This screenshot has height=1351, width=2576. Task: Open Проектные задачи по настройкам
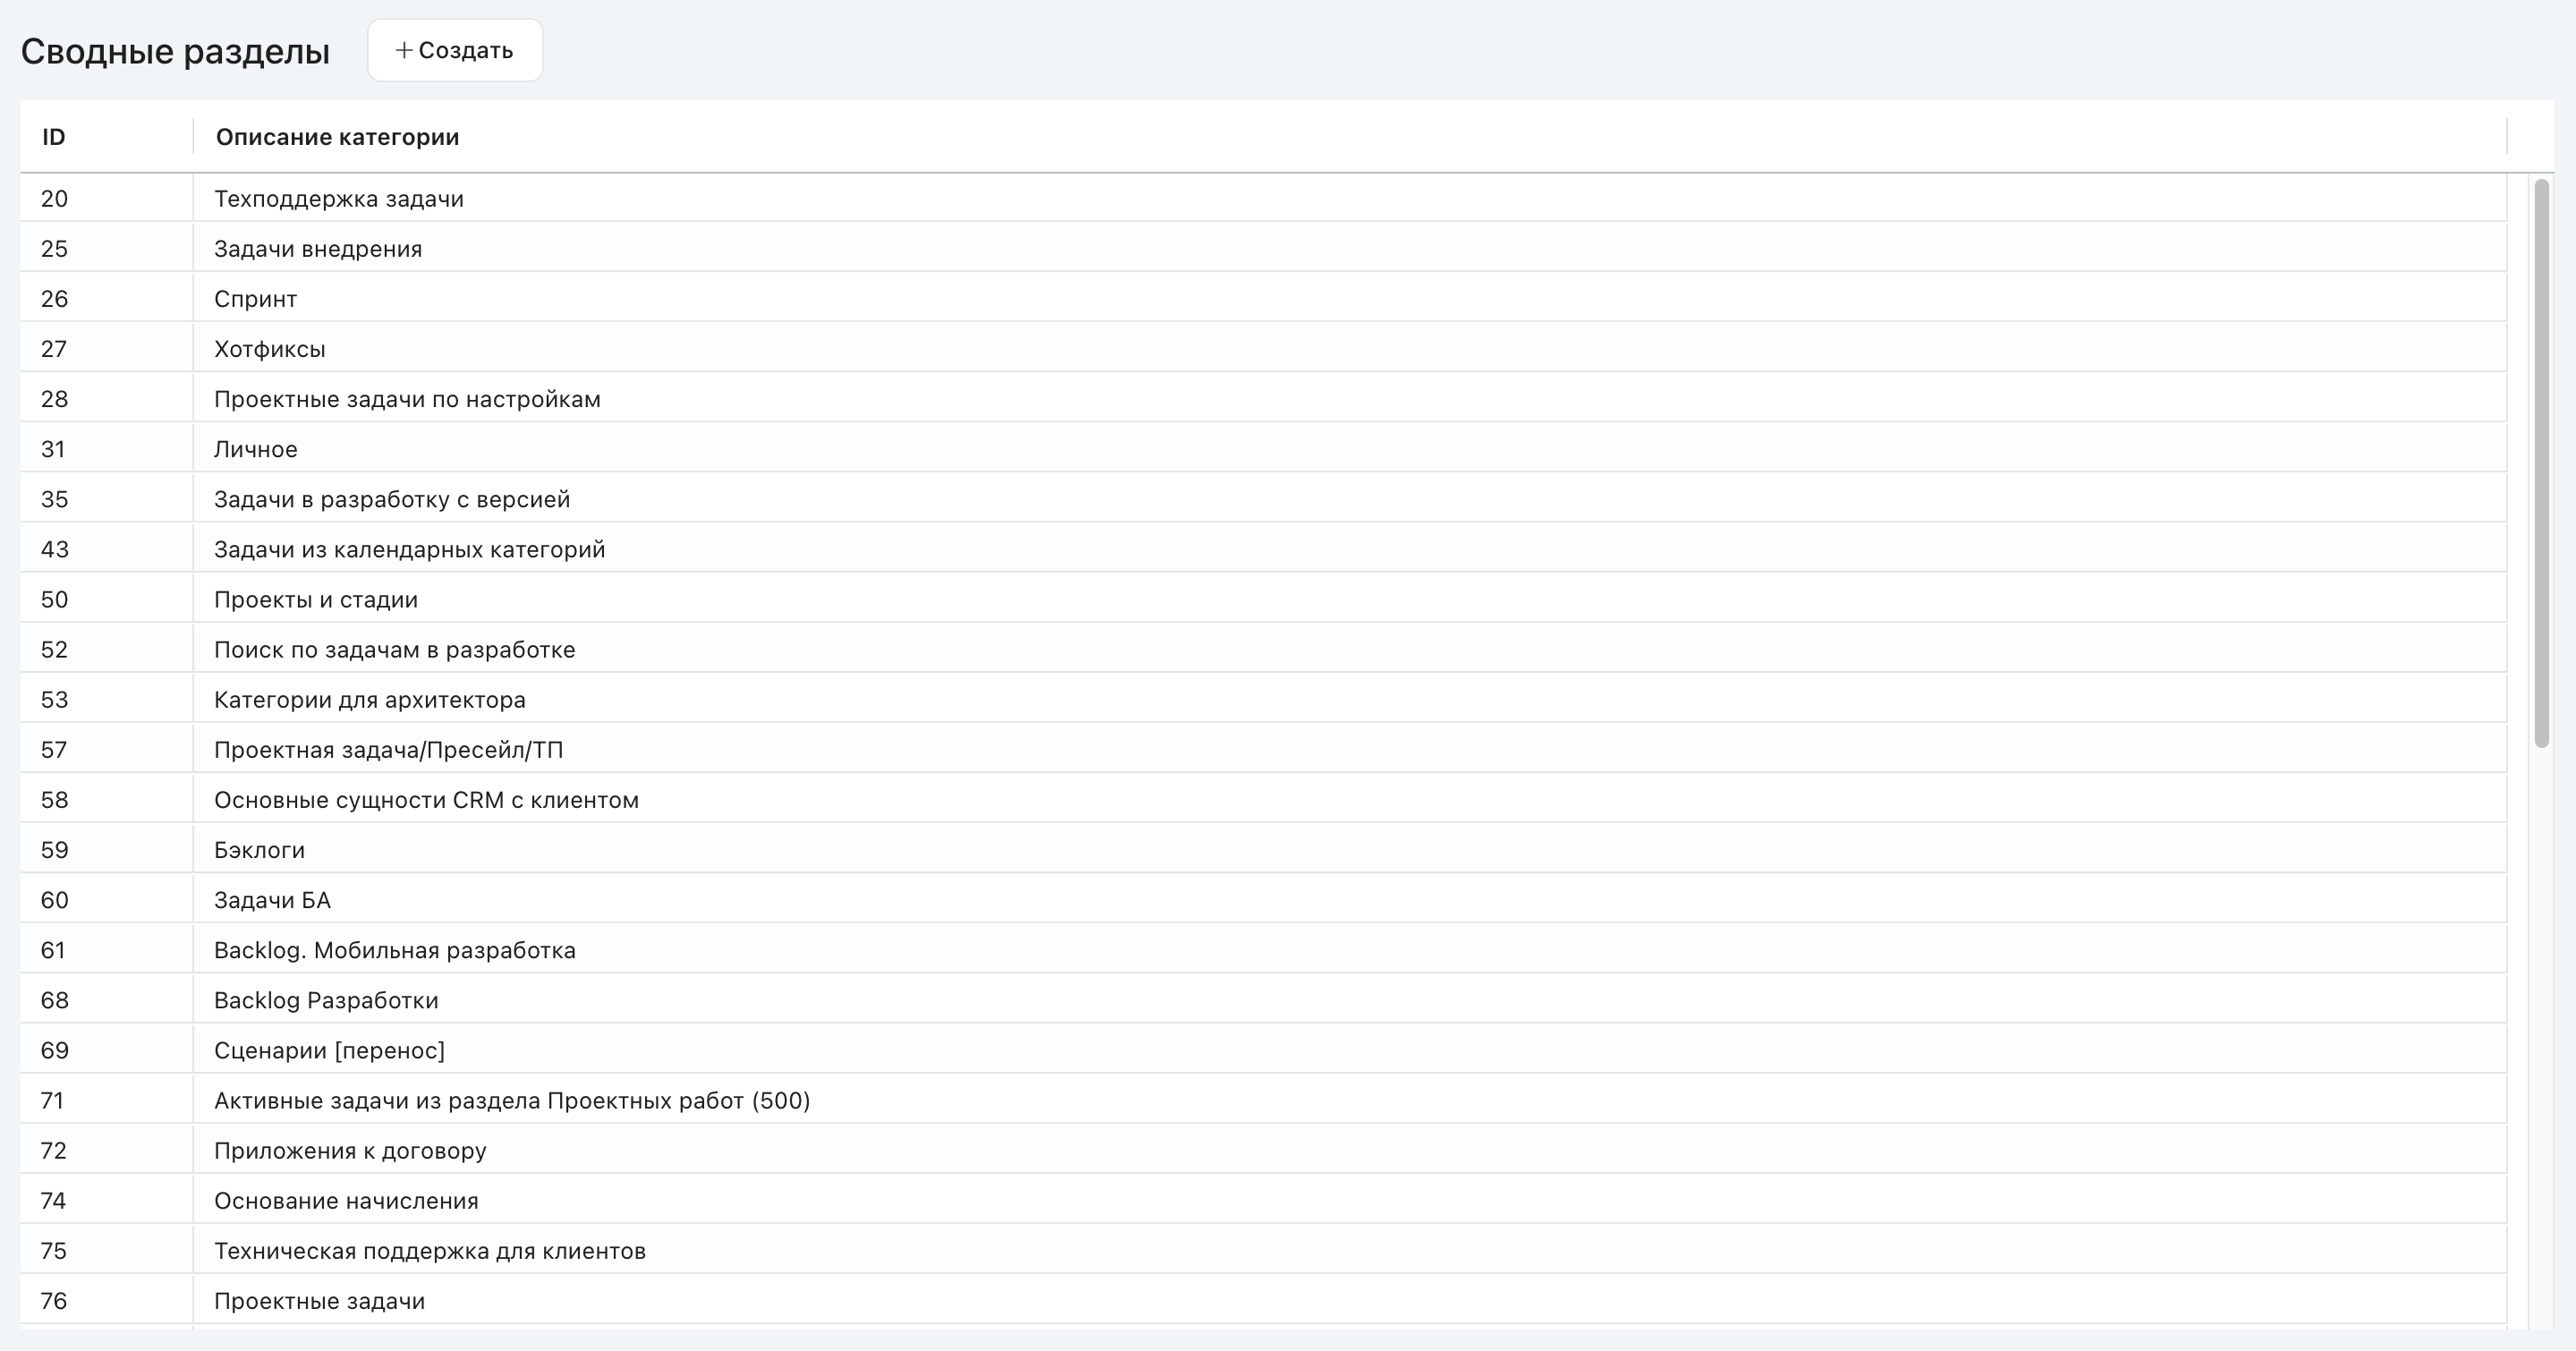click(1263, 398)
